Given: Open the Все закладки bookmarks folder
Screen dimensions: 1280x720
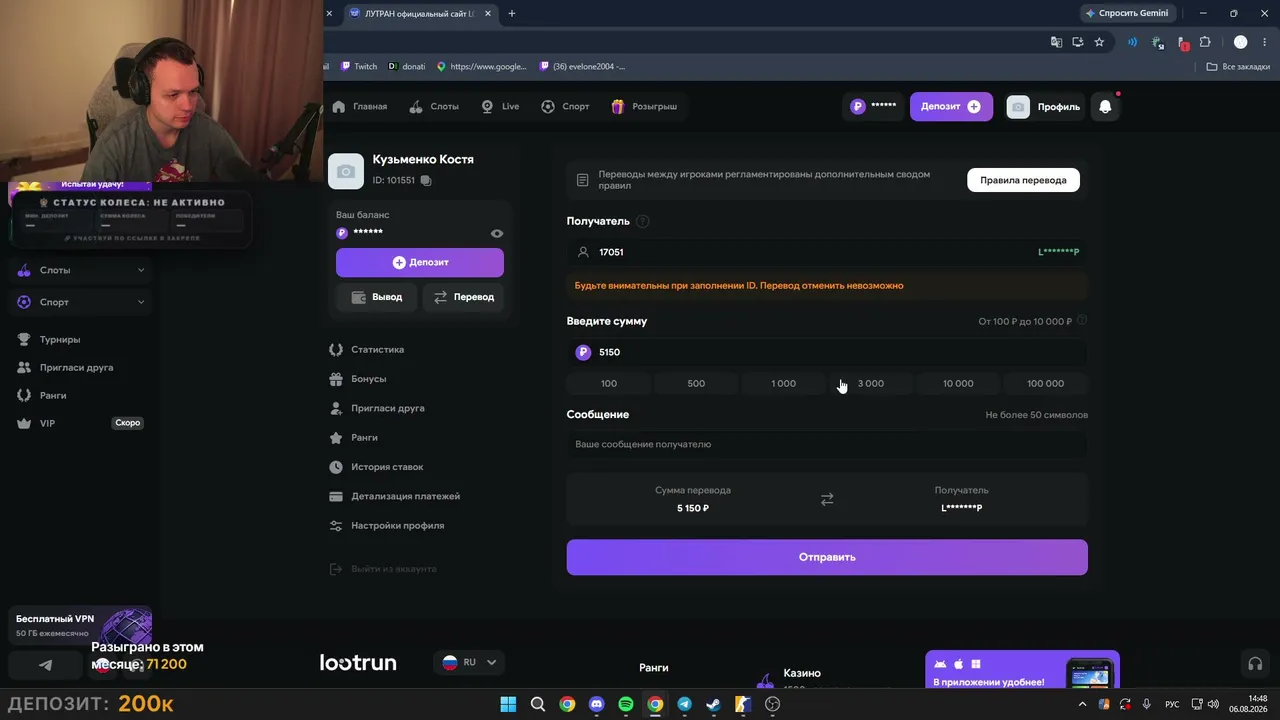Looking at the screenshot, I should 1238,67.
